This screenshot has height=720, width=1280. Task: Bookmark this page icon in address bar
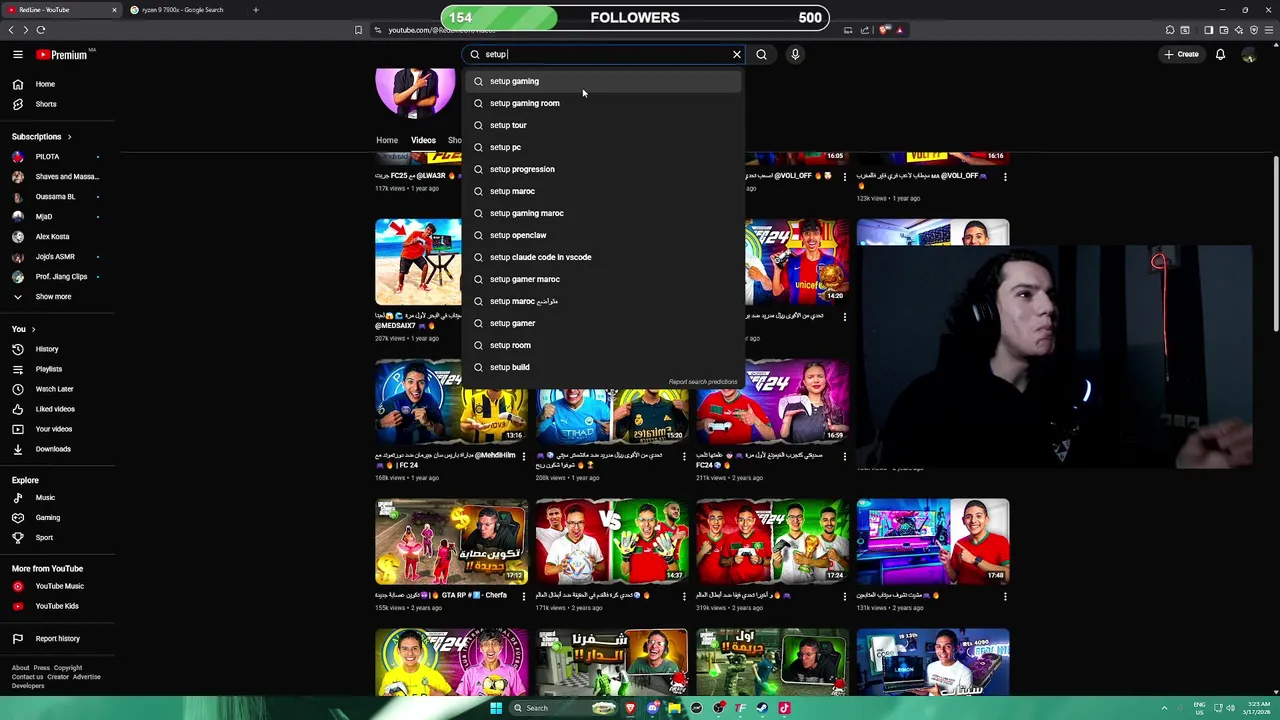coord(358,30)
